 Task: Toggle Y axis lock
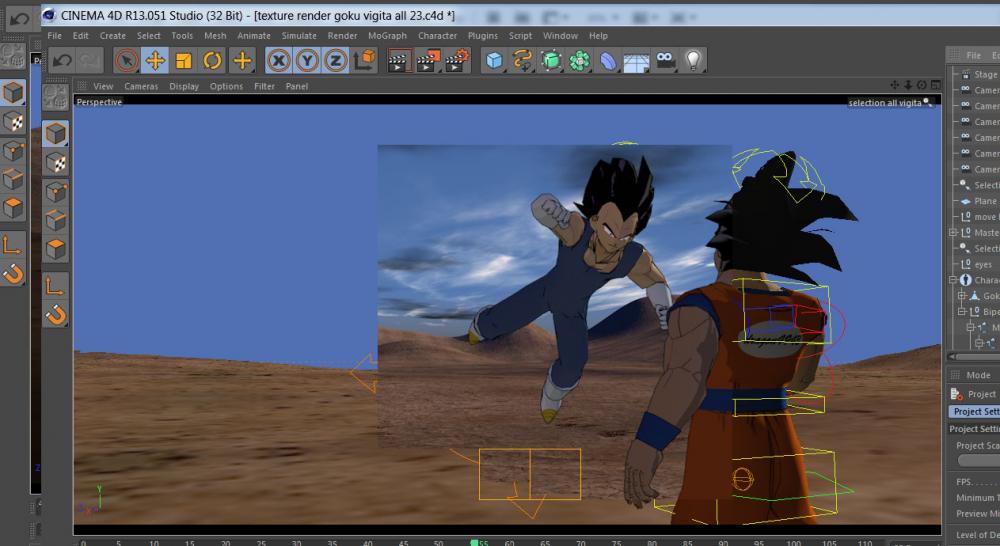[307, 61]
